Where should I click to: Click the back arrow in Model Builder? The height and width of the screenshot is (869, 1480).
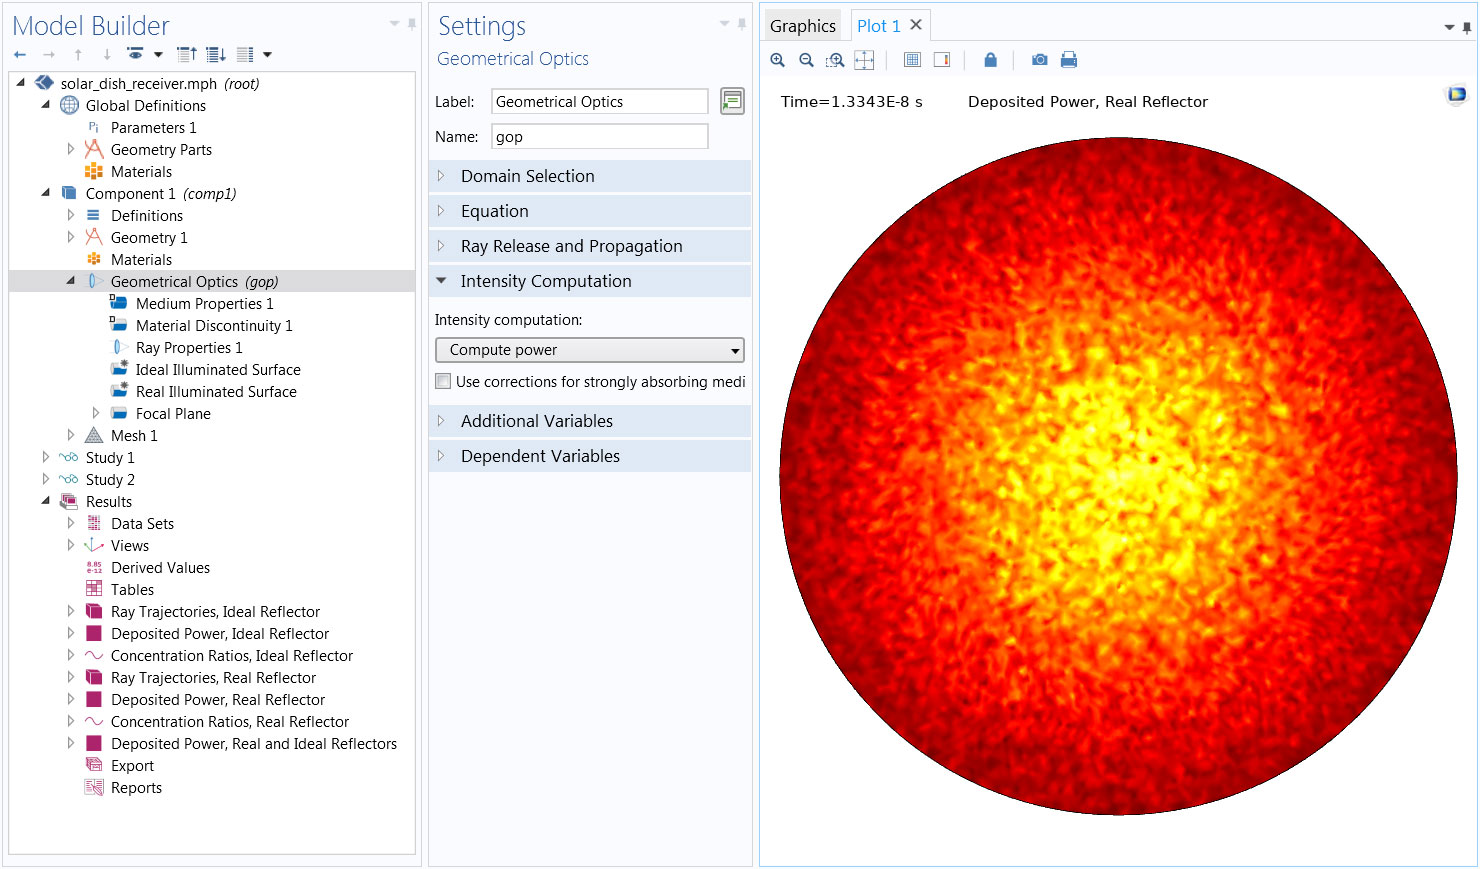tap(20, 55)
